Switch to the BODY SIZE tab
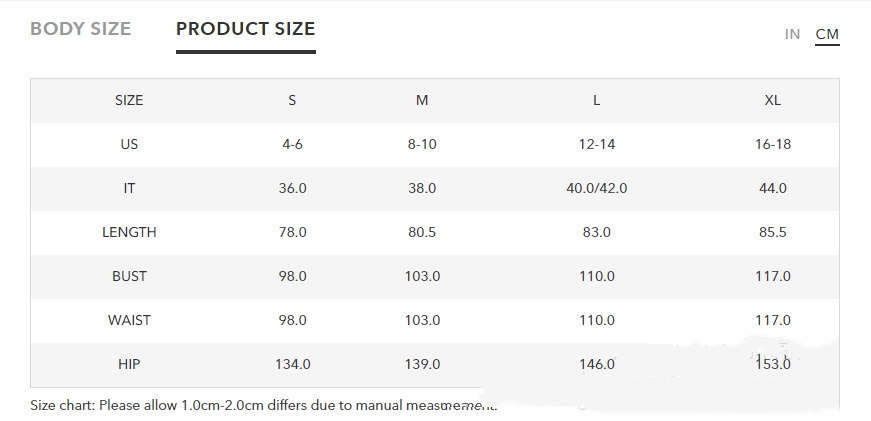This screenshot has height=421, width=871. coord(81,29)
